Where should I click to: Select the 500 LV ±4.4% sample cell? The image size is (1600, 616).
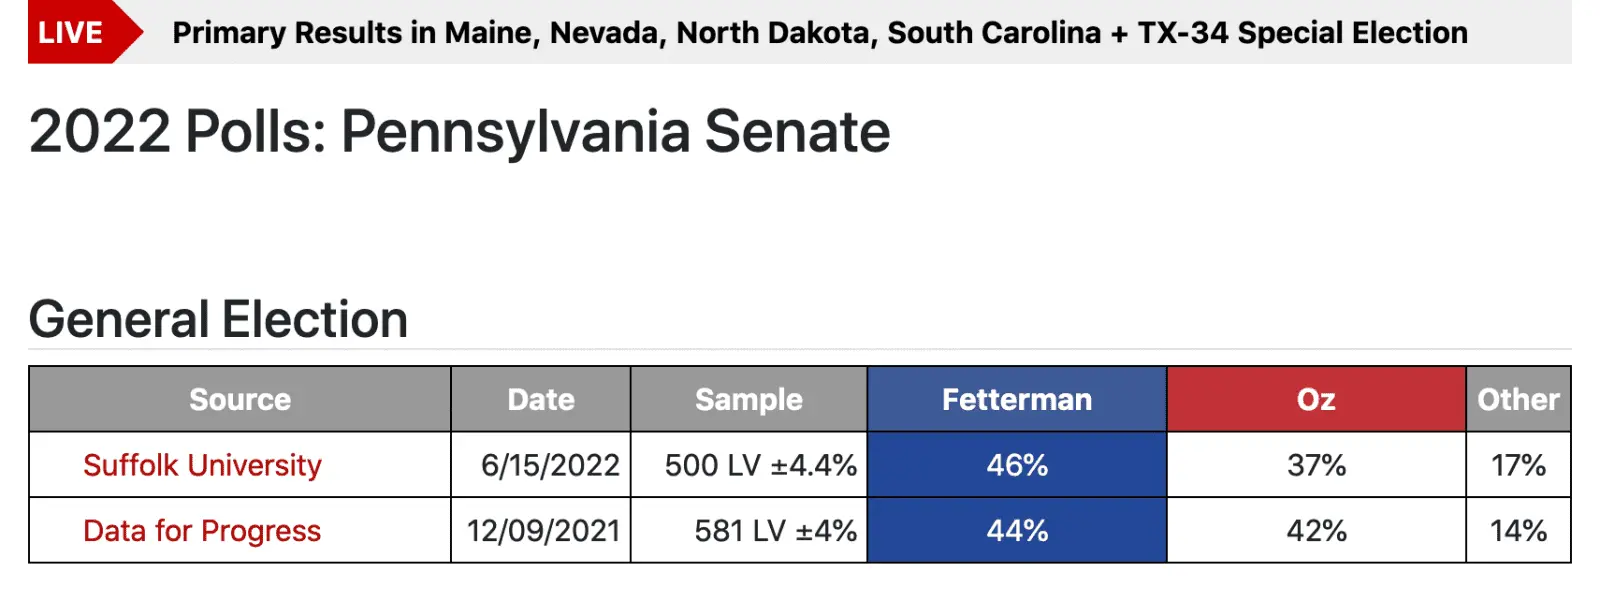(760, 465)
